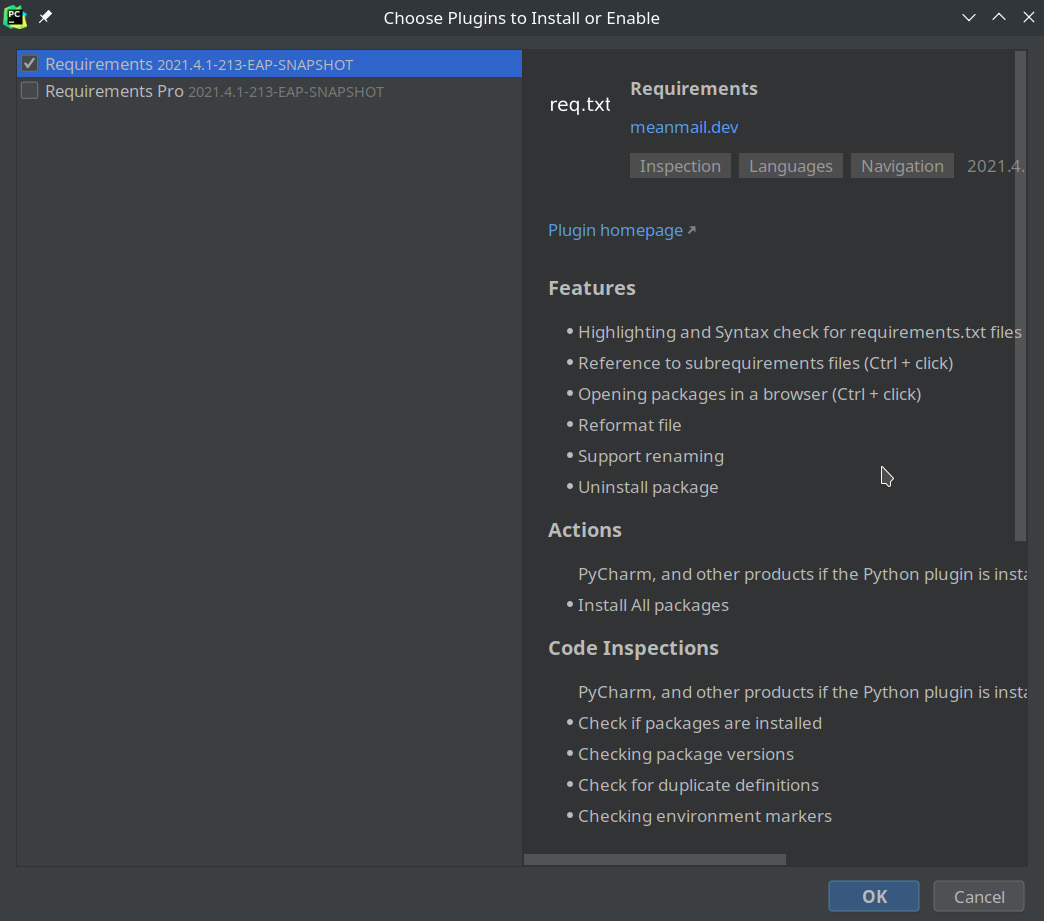The height and width of the screenshot is (921, 1044).
Task: Click the Navigation tag
Action: click(x=902, y=166)
